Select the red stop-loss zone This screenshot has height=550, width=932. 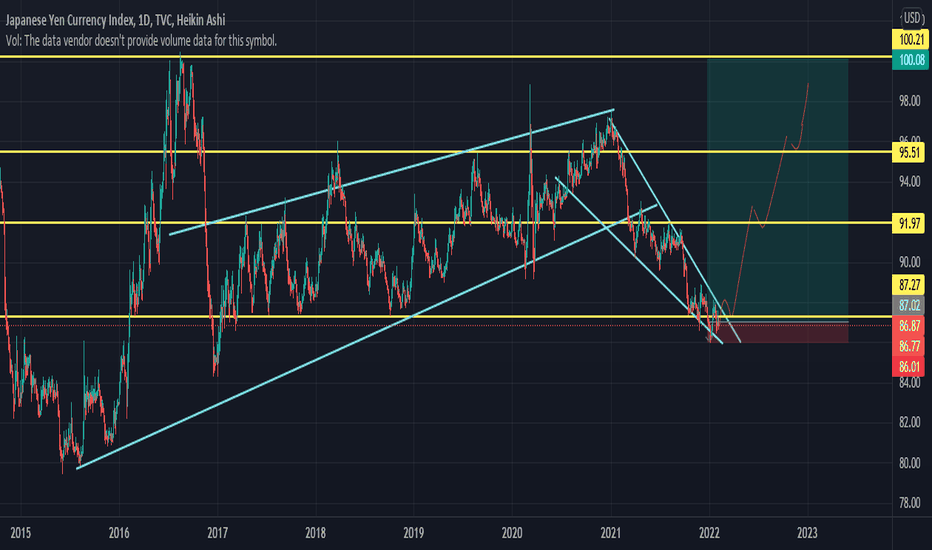(777, 332)
